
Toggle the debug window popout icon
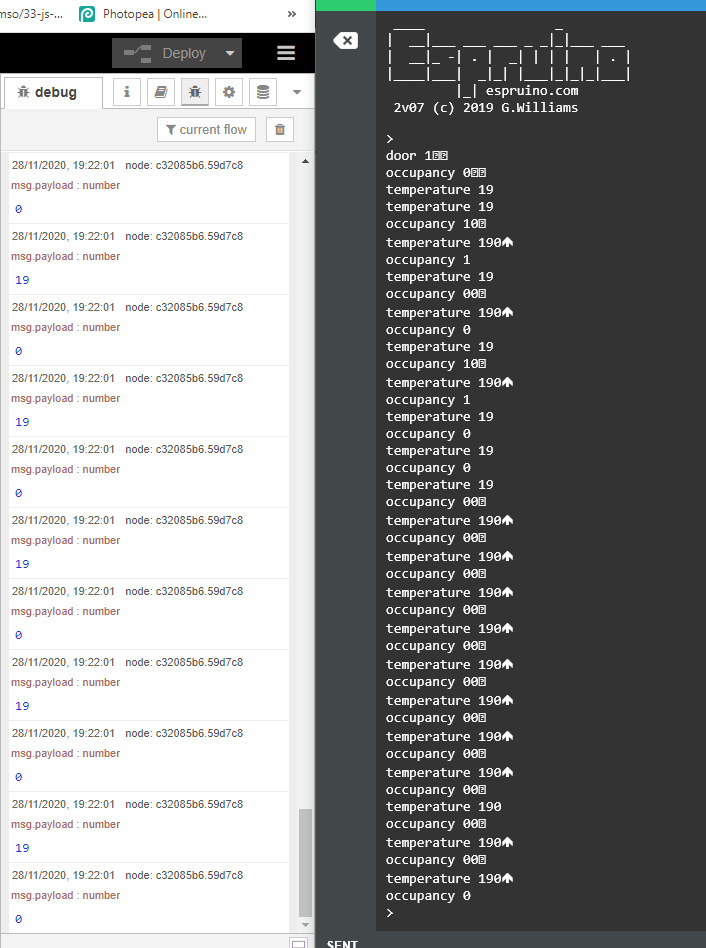(x=298, y=943)
